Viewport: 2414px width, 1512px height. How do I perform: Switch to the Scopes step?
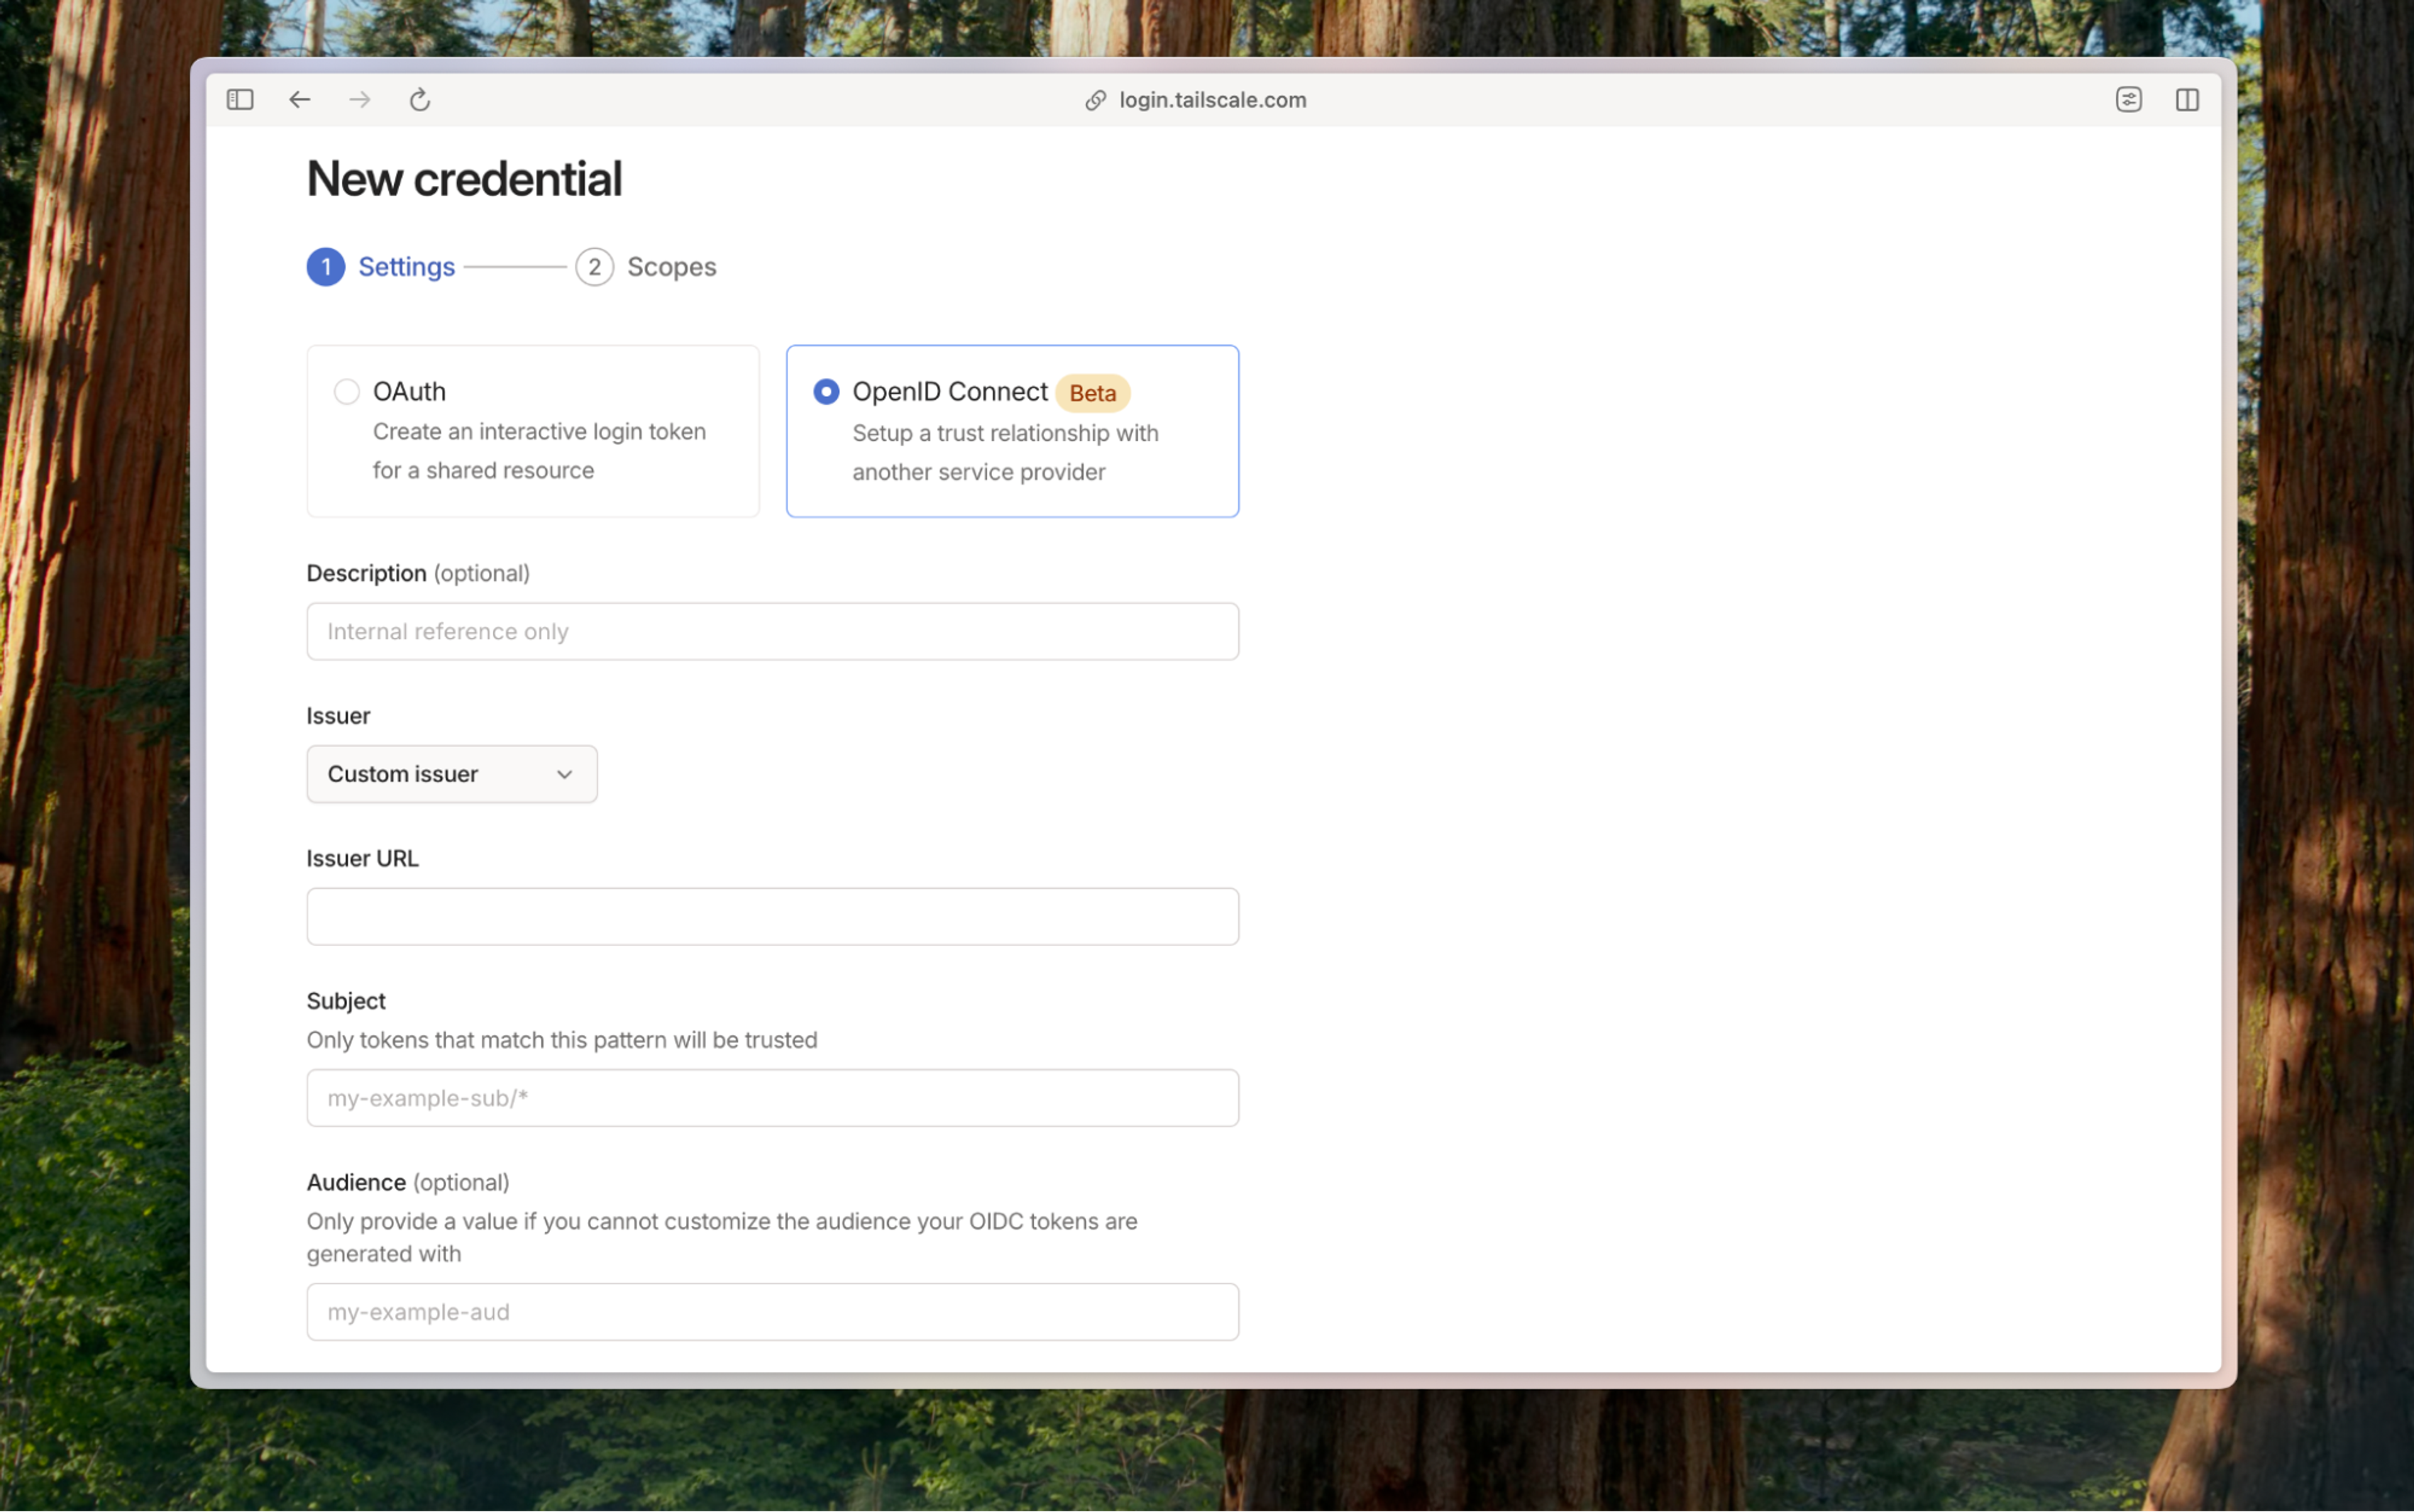coord(670,266)
